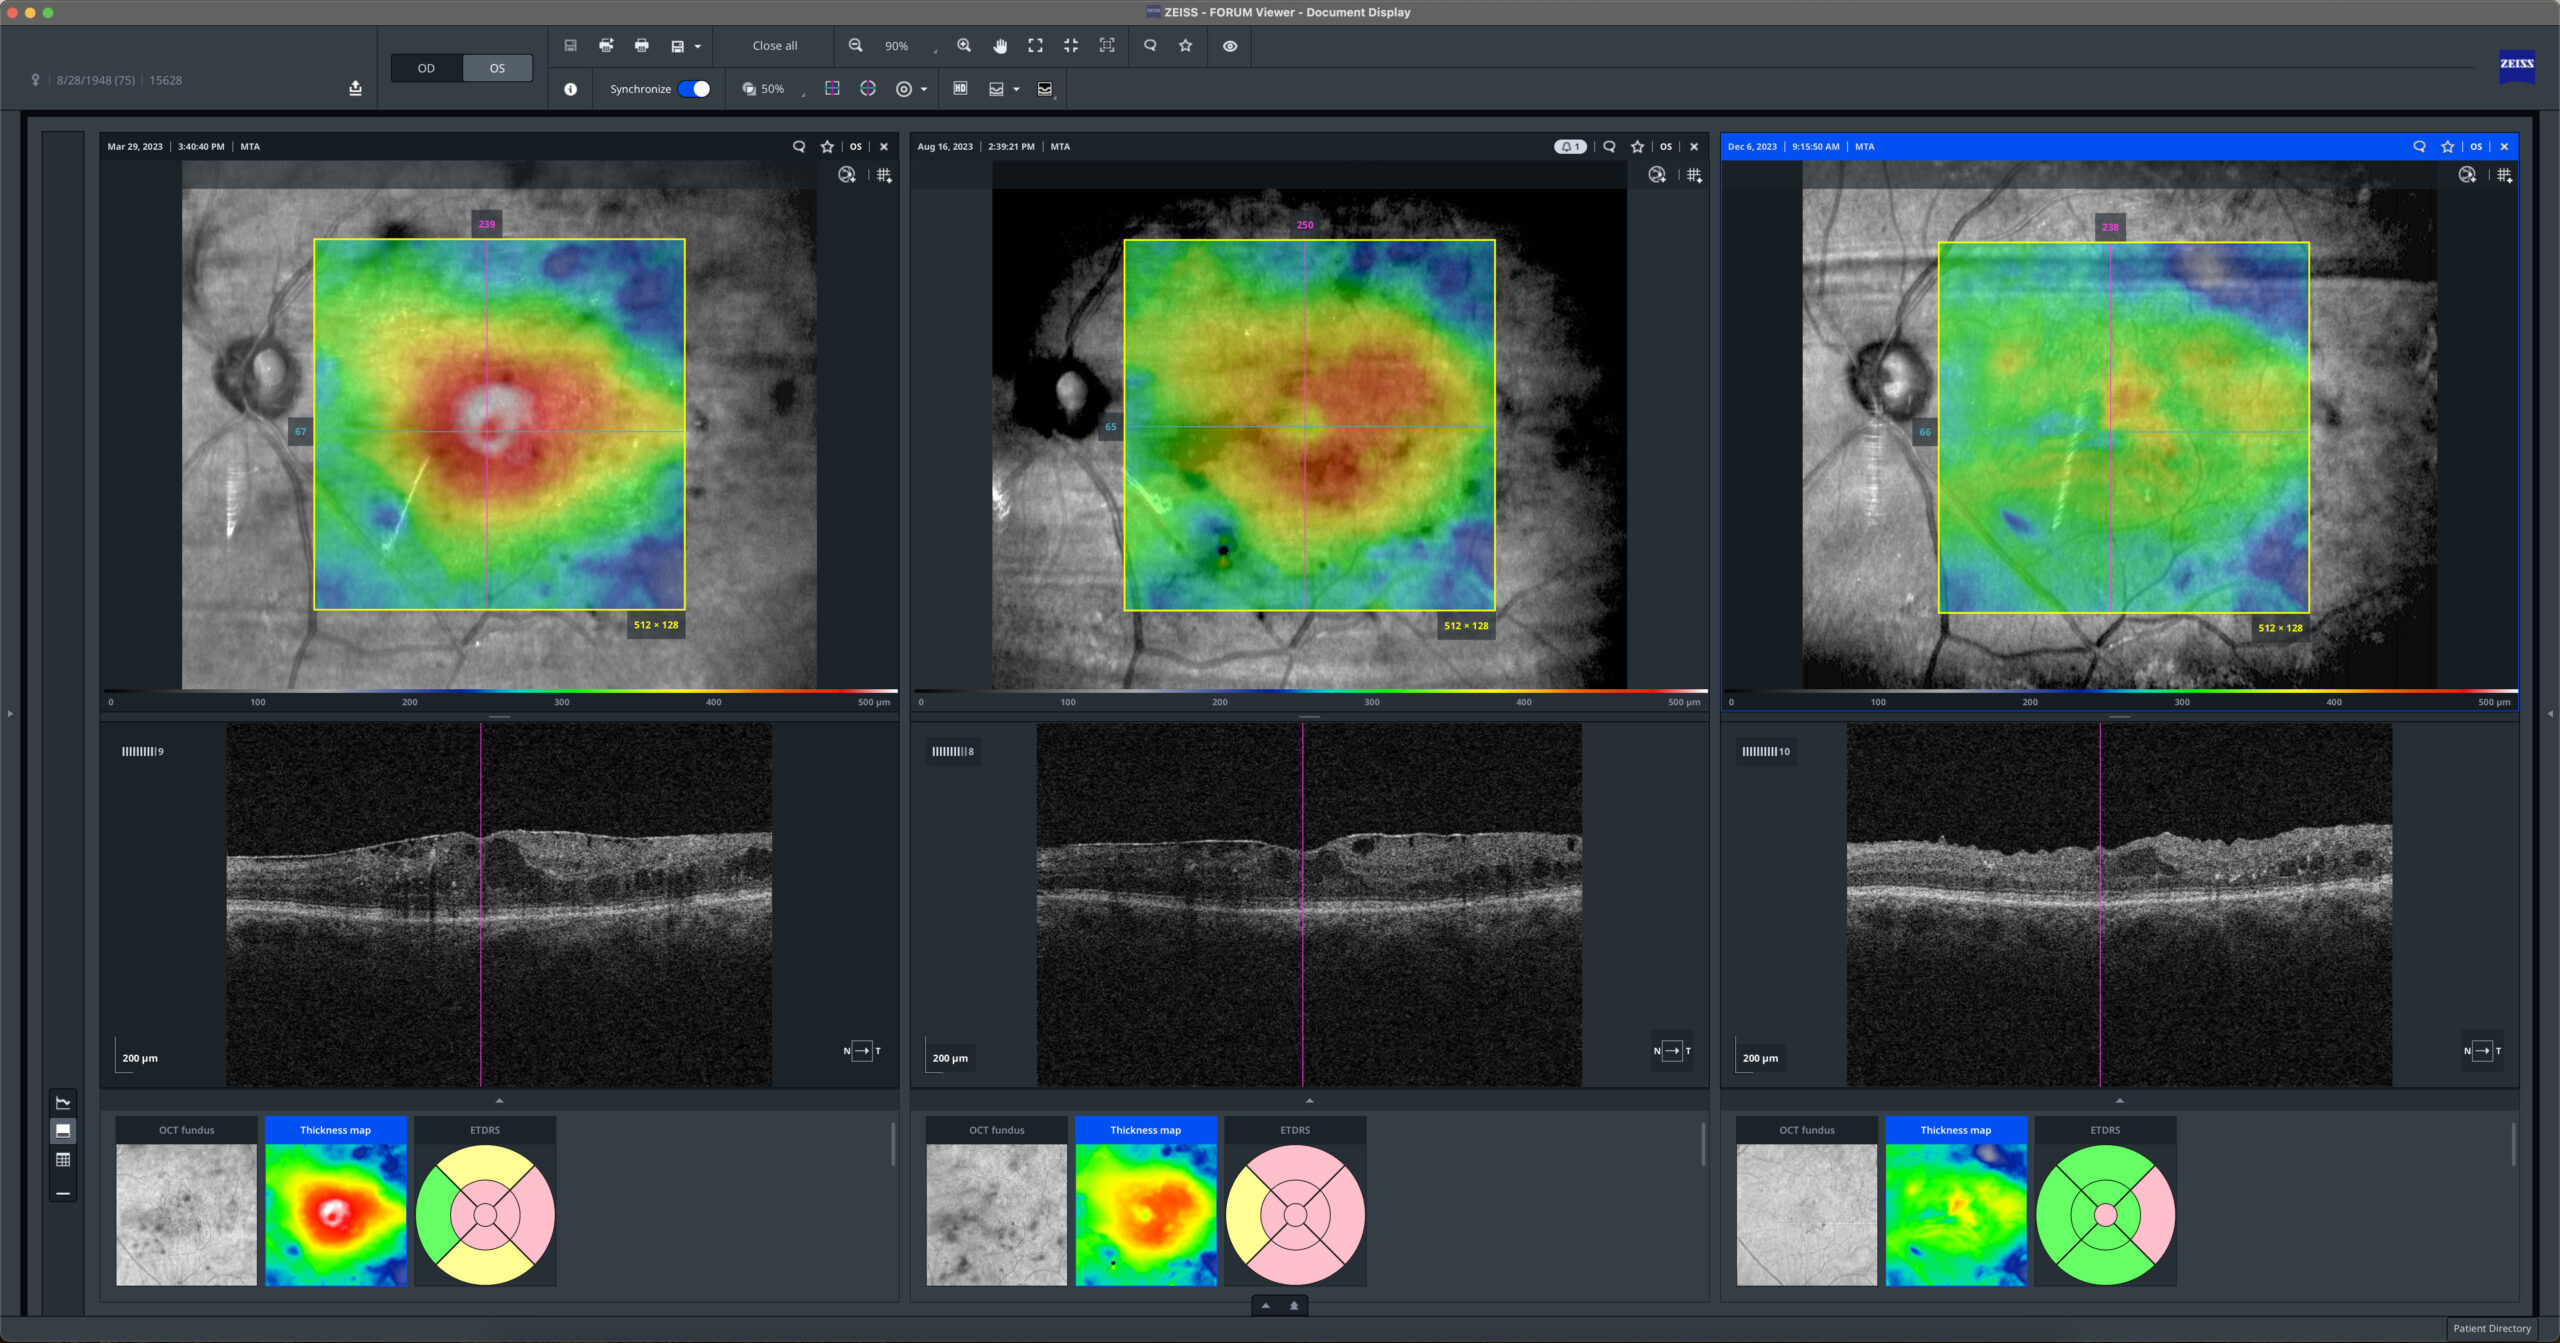The image size is (2560, 1343).
Task: Click the shrink-to-center collapse icon
Action: click(1071, 46)
